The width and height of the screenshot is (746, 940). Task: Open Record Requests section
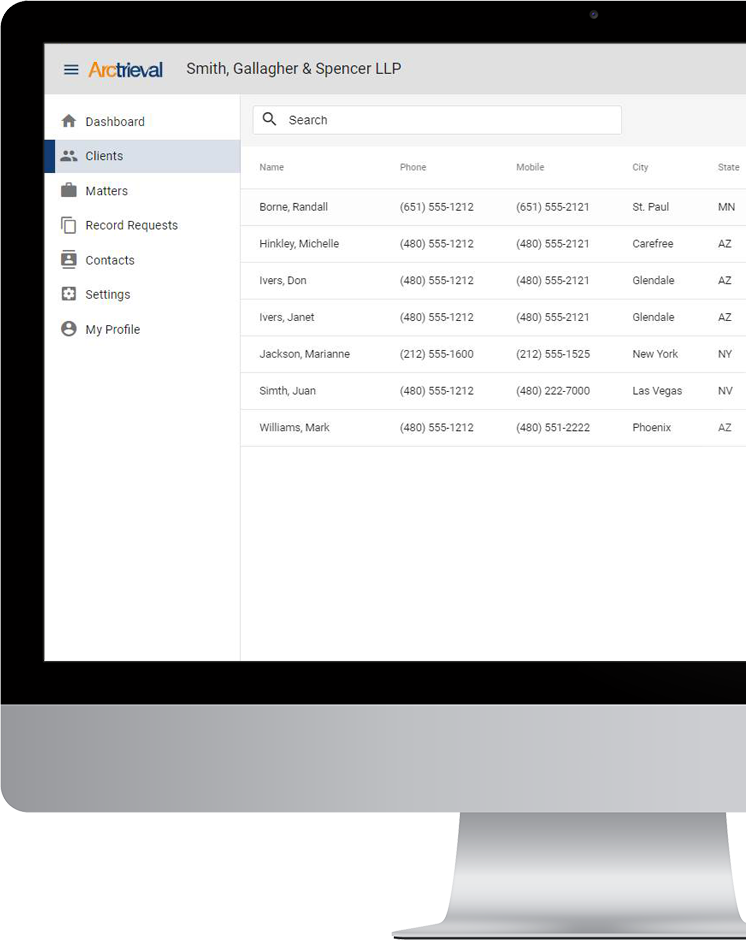coord(143,225)
